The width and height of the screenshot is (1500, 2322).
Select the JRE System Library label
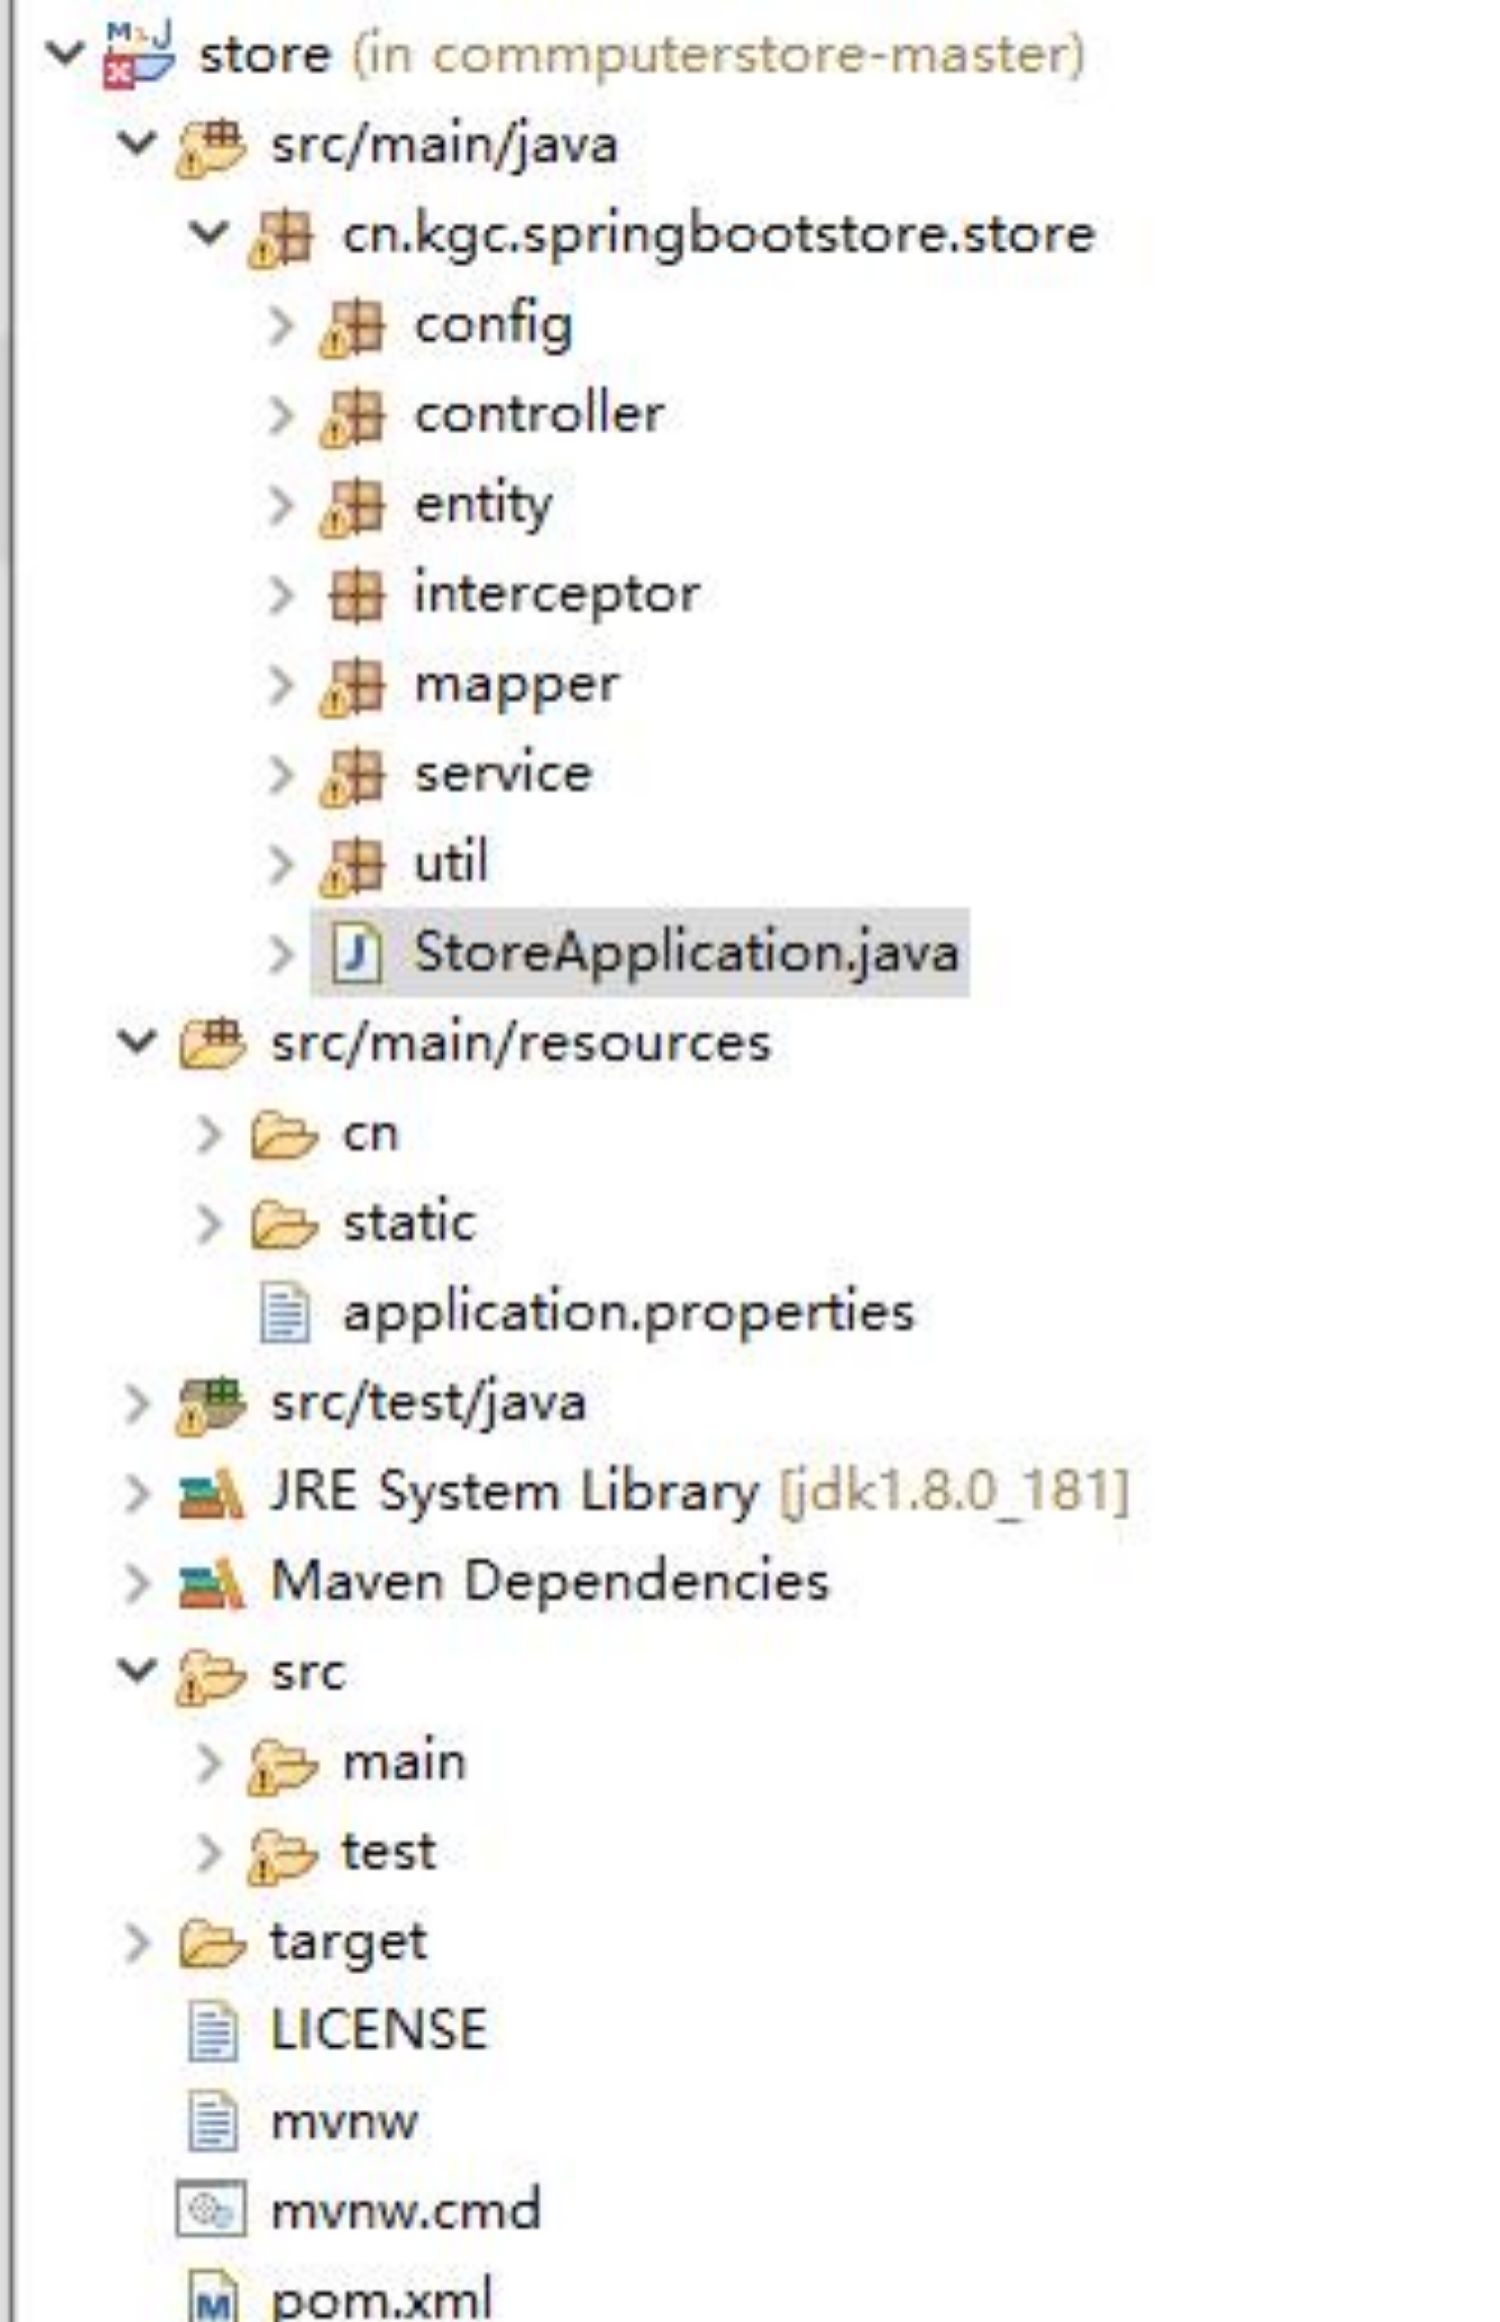click(514, 1493)
